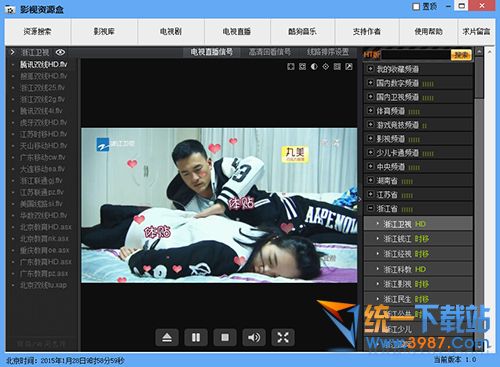Open the 电视直播 menu
Viewport: 500px width, 367px height.
(237, 32)
